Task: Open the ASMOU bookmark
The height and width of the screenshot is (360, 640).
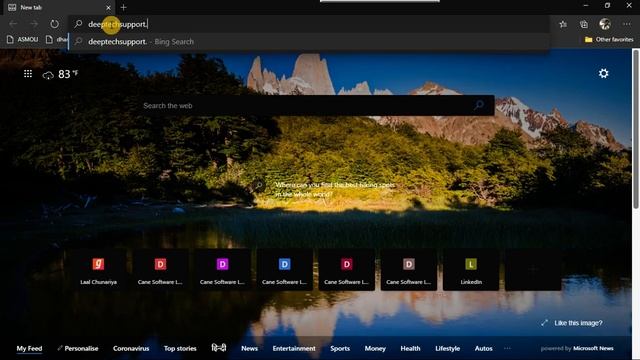Action: coord(23,40)
